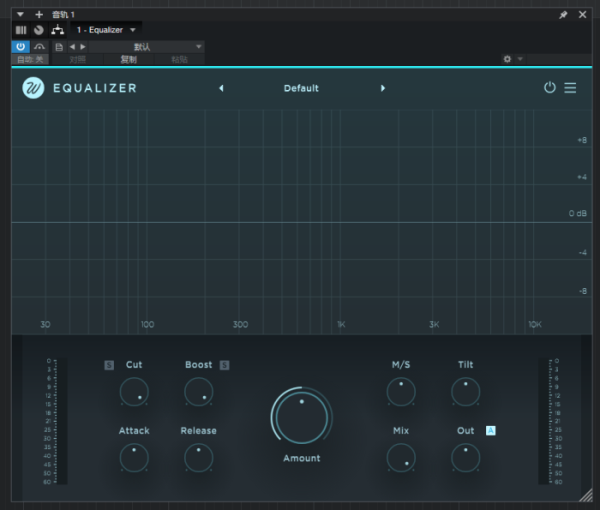Open the hamburger menu
The image size is (600, 510).
click(x=570, y=88)
